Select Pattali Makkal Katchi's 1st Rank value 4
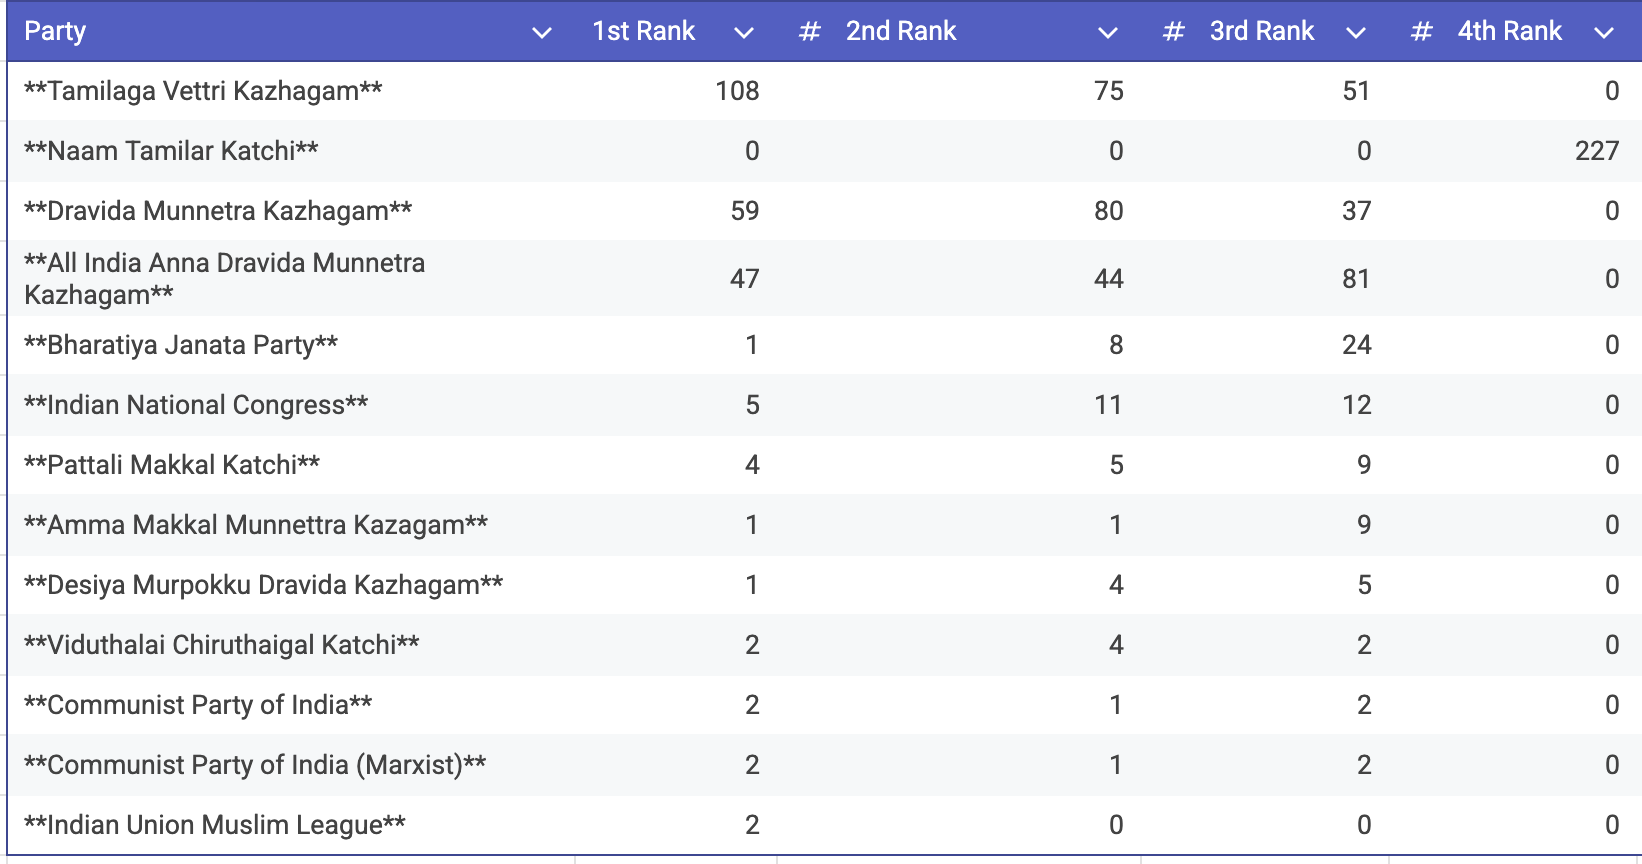The height and width of the screenshot is (864, 1642). pos(753,465)
